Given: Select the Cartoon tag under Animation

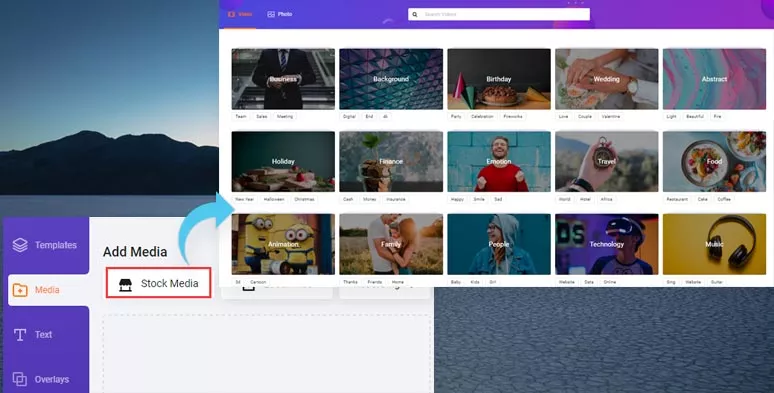Looking at the screenshot, I should [x=258, y=282].
